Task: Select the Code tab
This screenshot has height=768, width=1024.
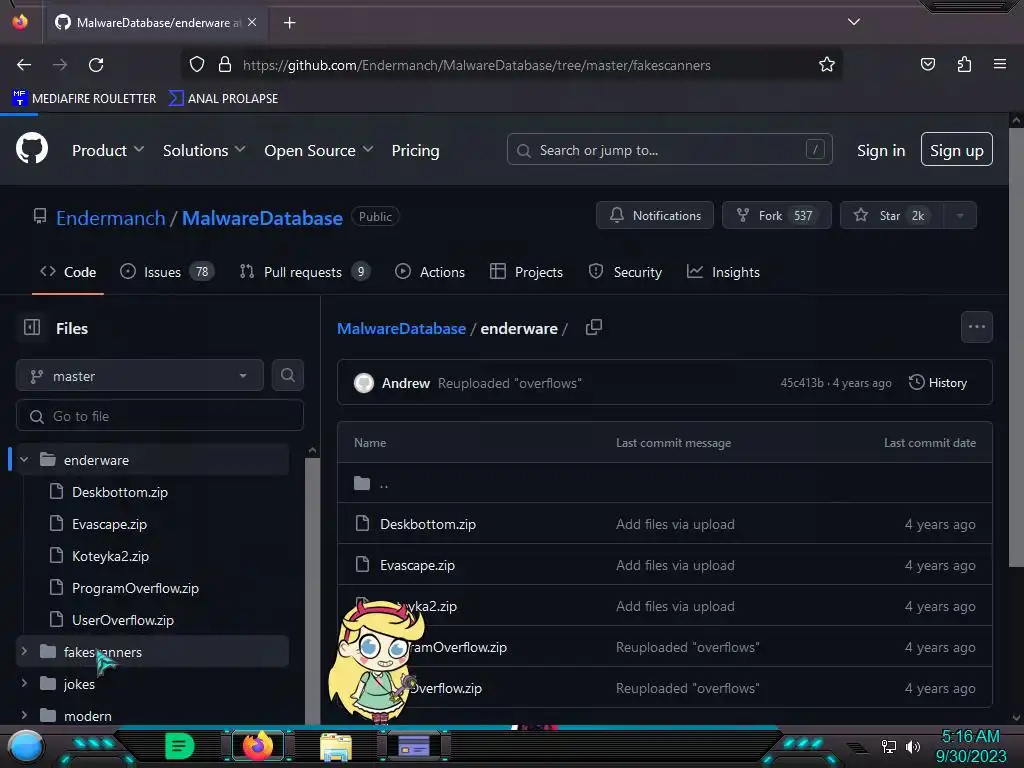Action: [x=68, y=272]
